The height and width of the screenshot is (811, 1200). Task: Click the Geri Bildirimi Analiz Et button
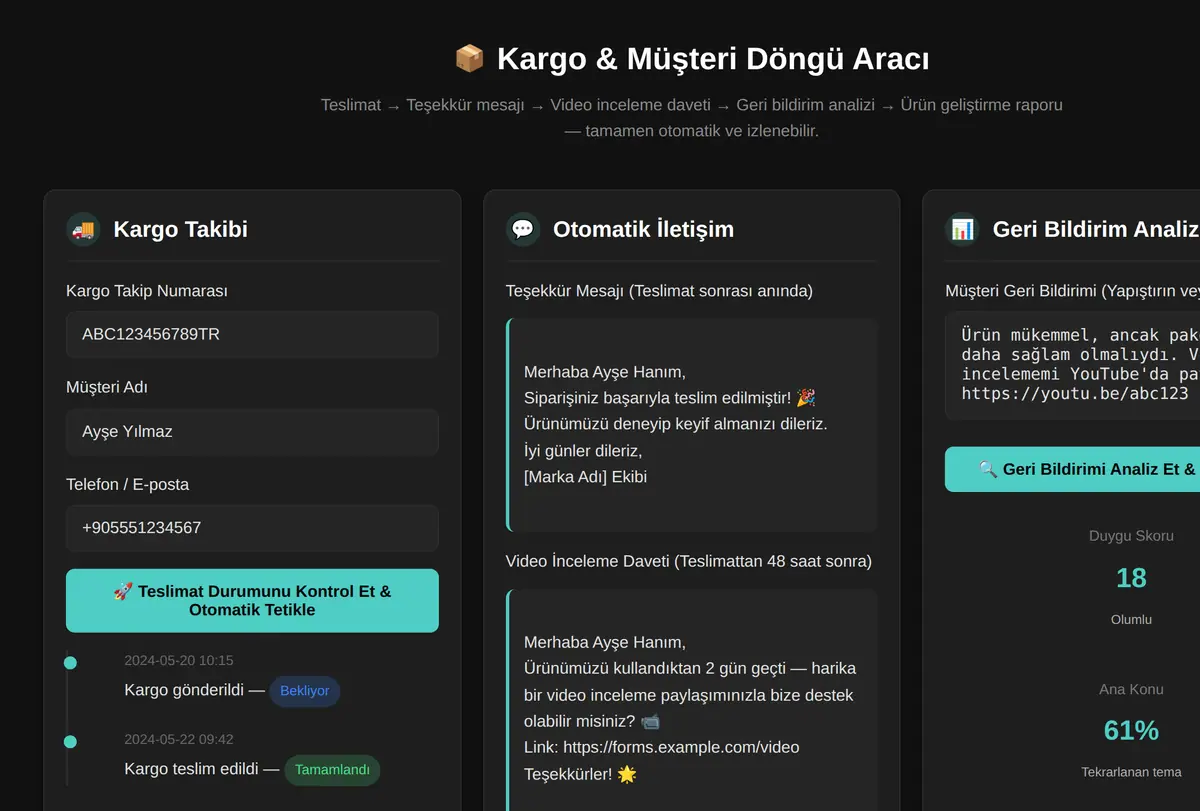pyautogui.click(x=1072, y=469)
